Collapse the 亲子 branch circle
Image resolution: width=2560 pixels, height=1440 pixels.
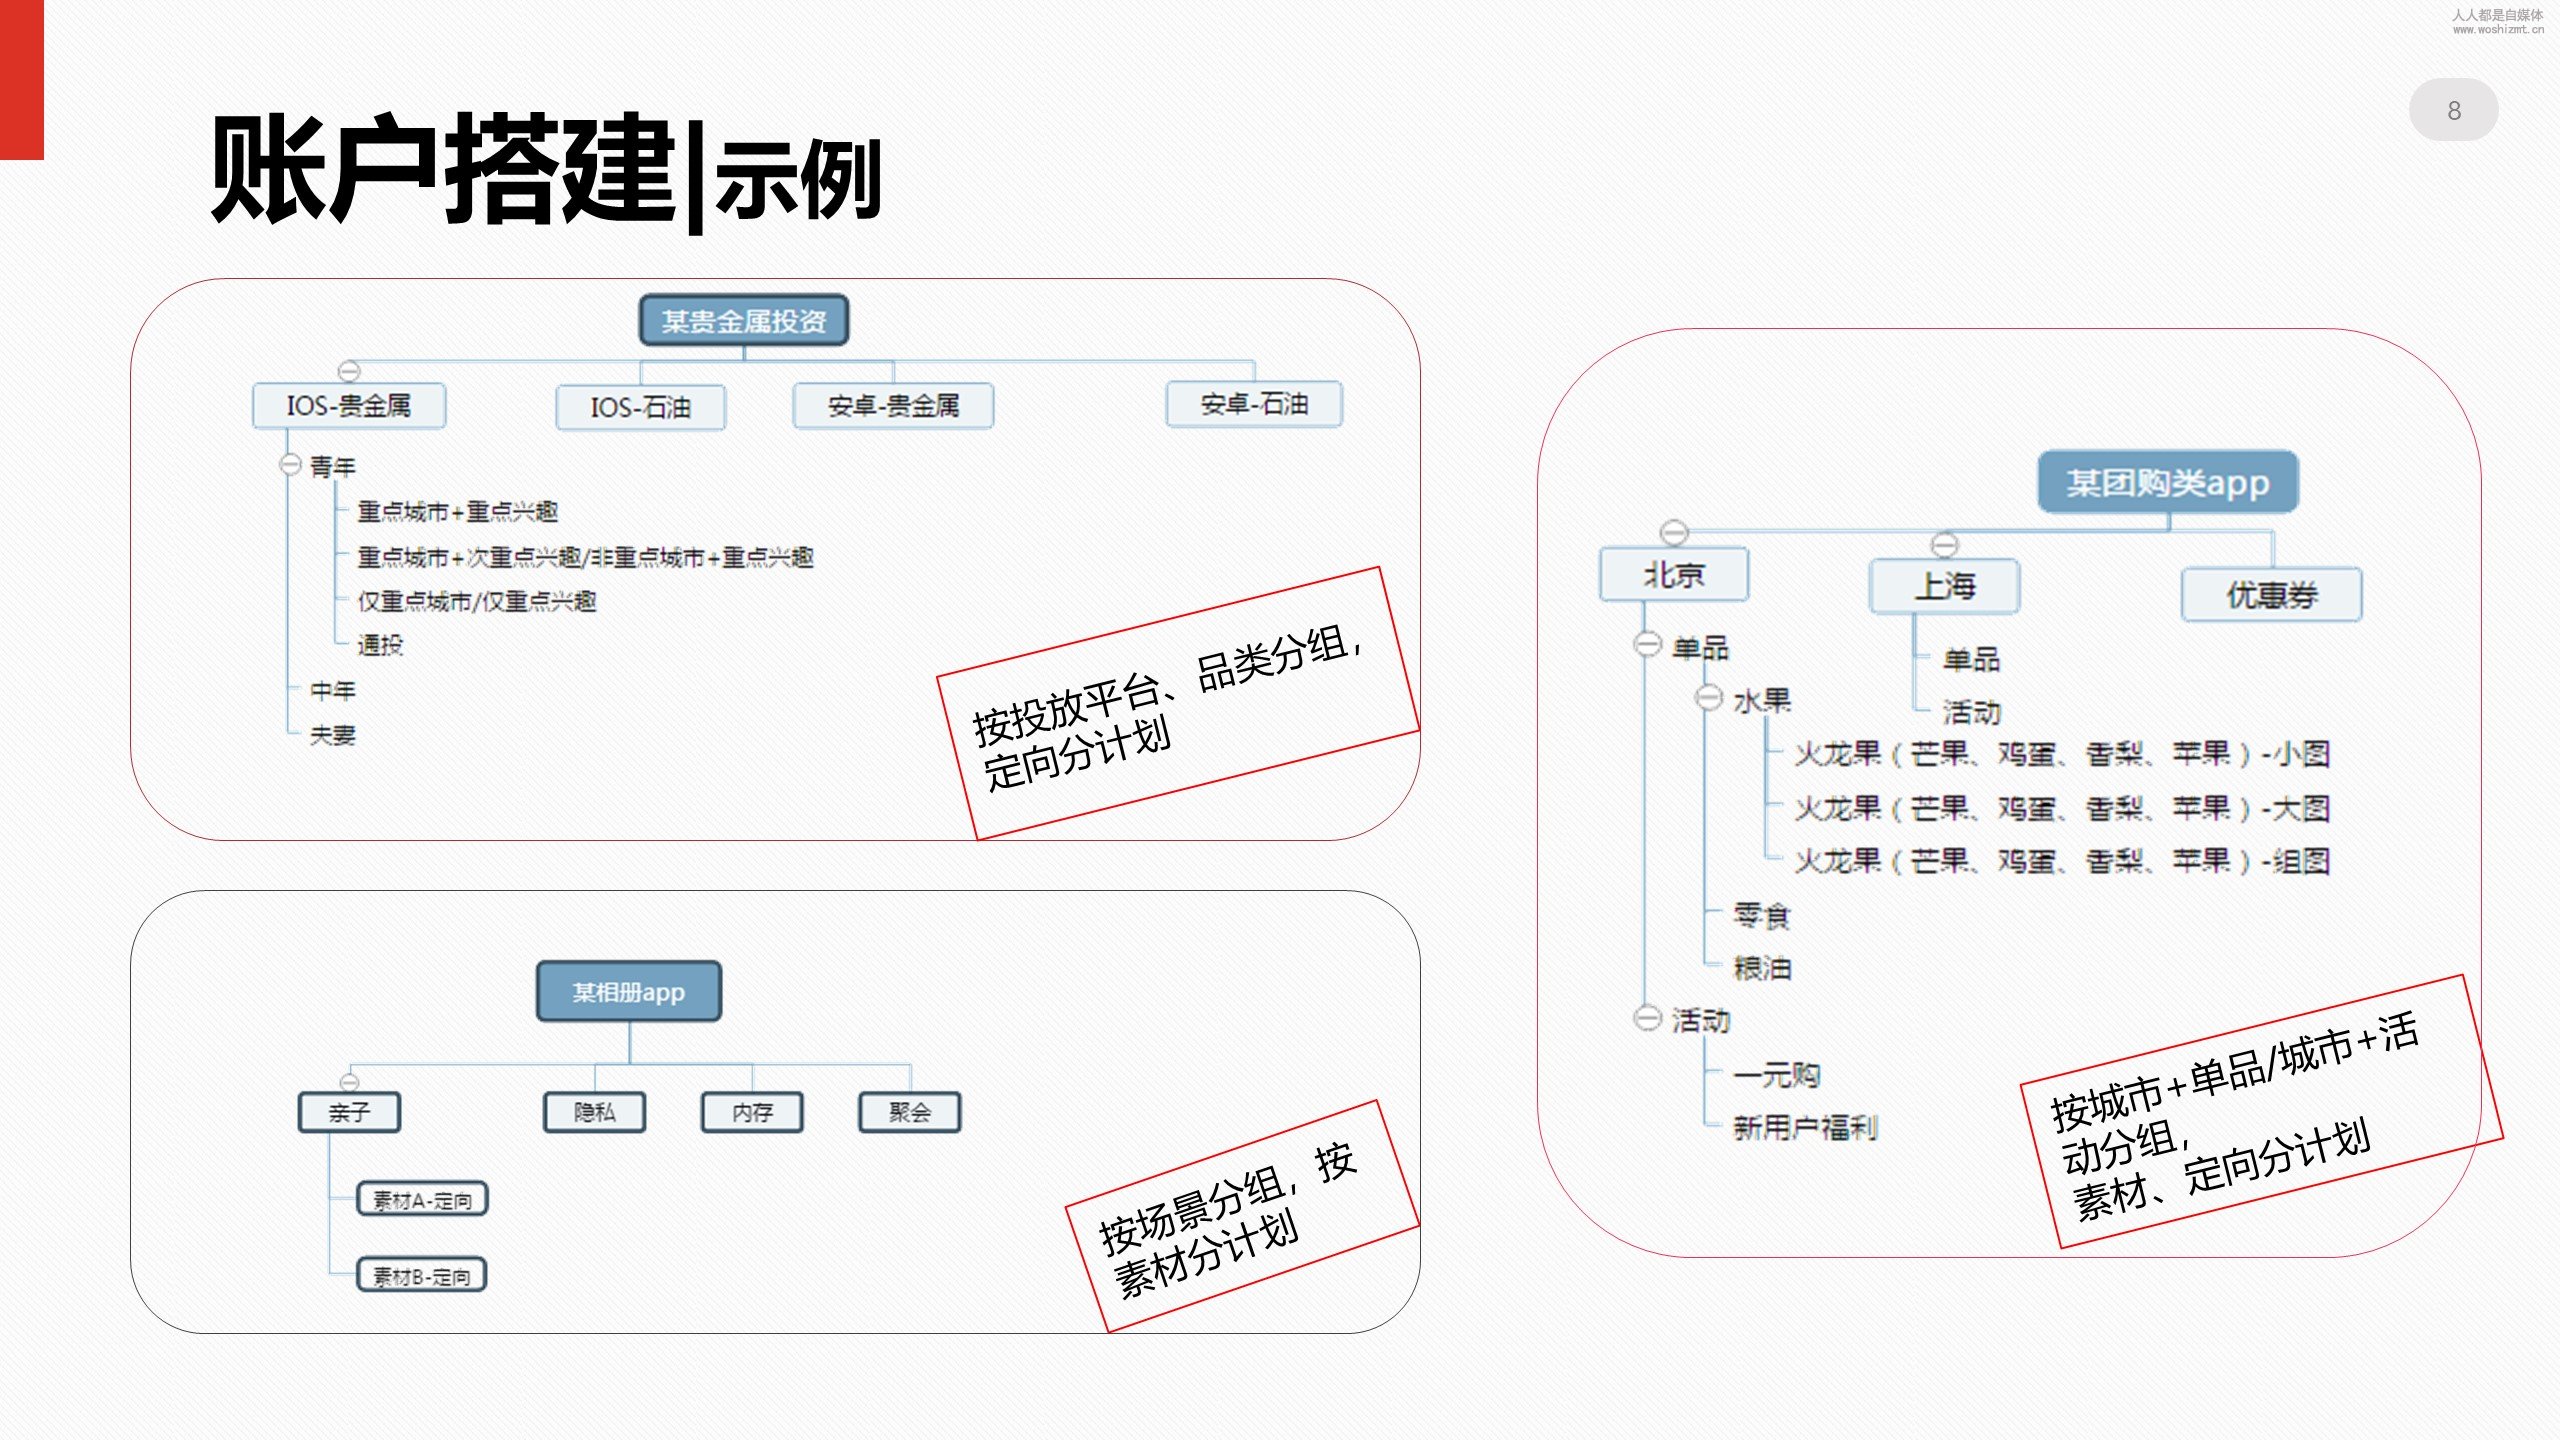tap(349, 1081)
